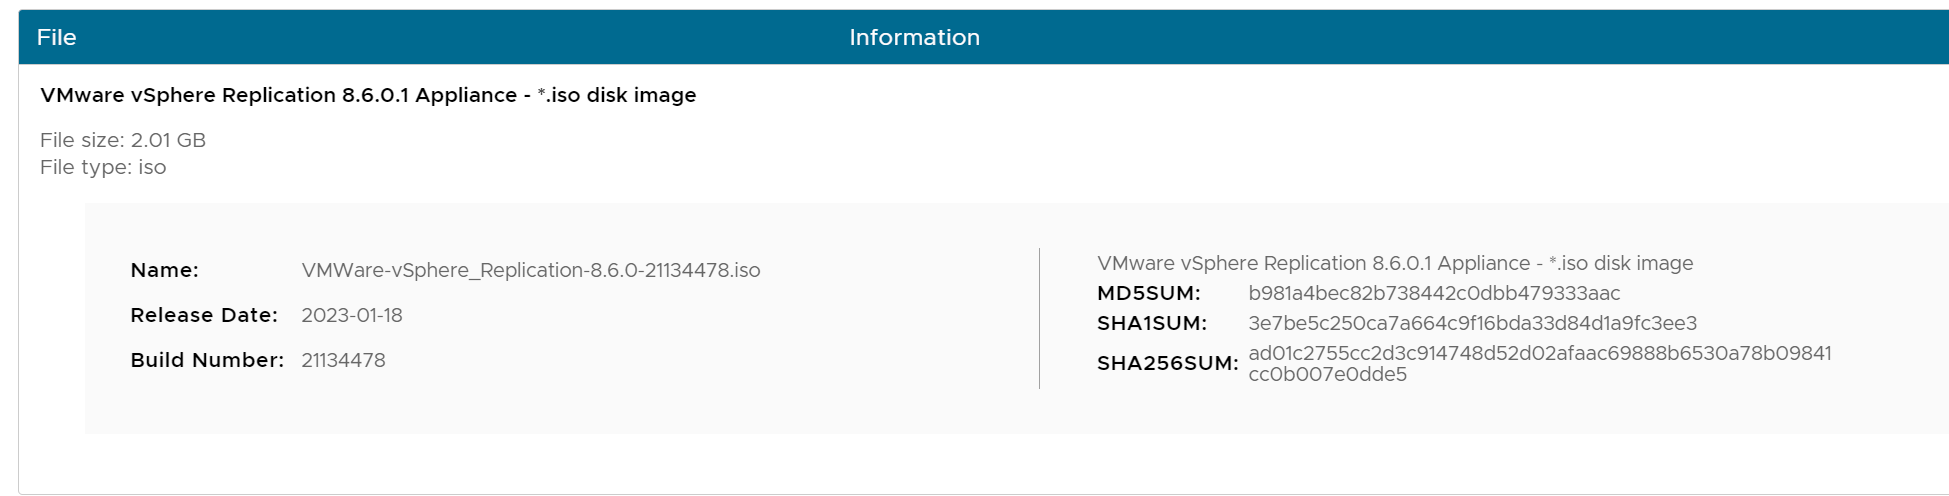
Task: Click the MD5SUM: label
Action: coord(1148,293)
